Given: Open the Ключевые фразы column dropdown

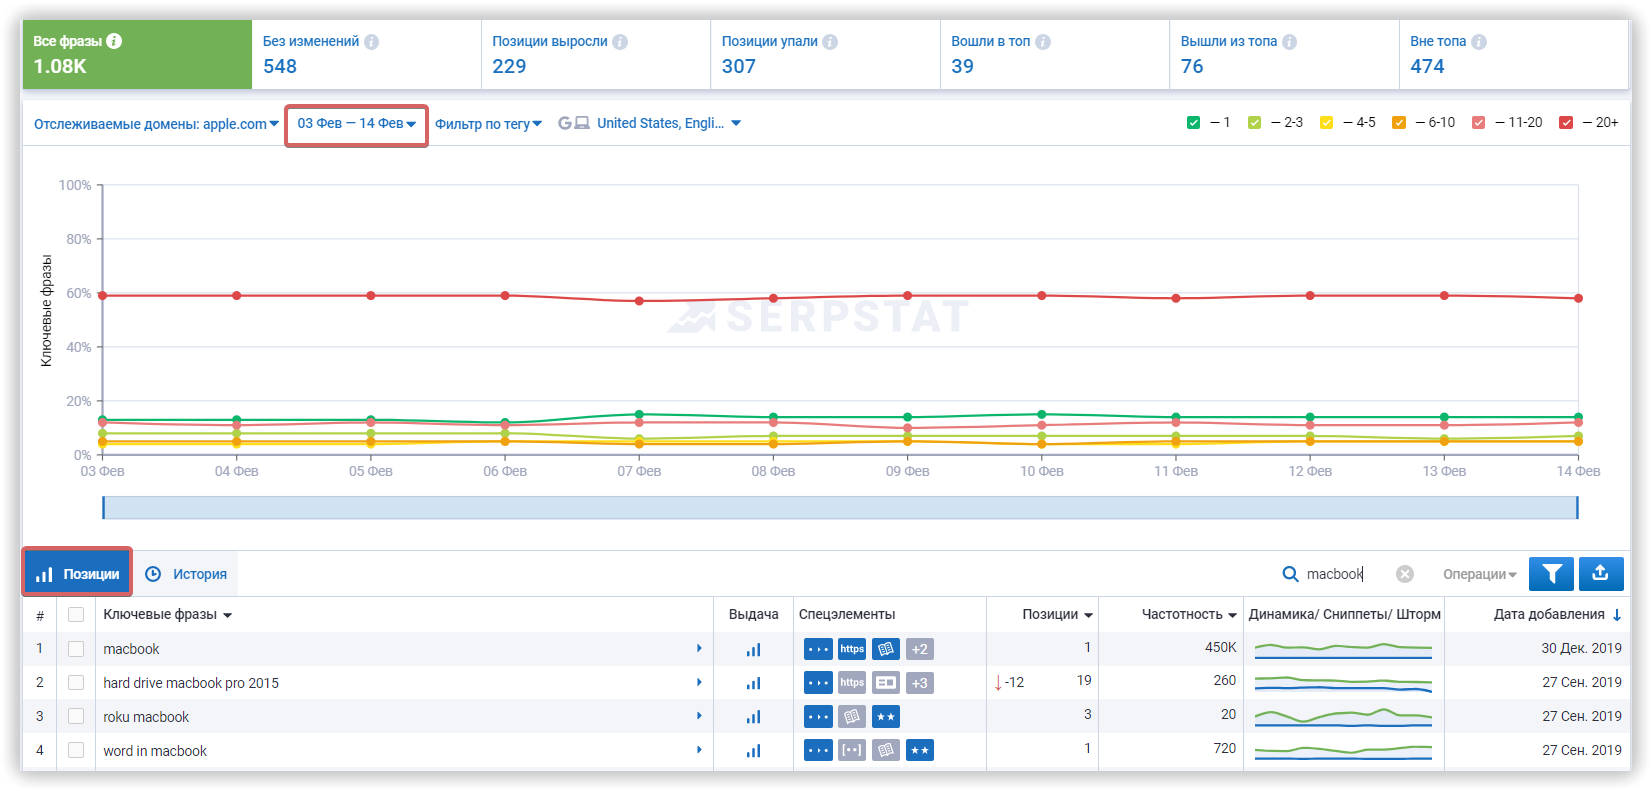Looking at the screenshot, I should [168, 615].
